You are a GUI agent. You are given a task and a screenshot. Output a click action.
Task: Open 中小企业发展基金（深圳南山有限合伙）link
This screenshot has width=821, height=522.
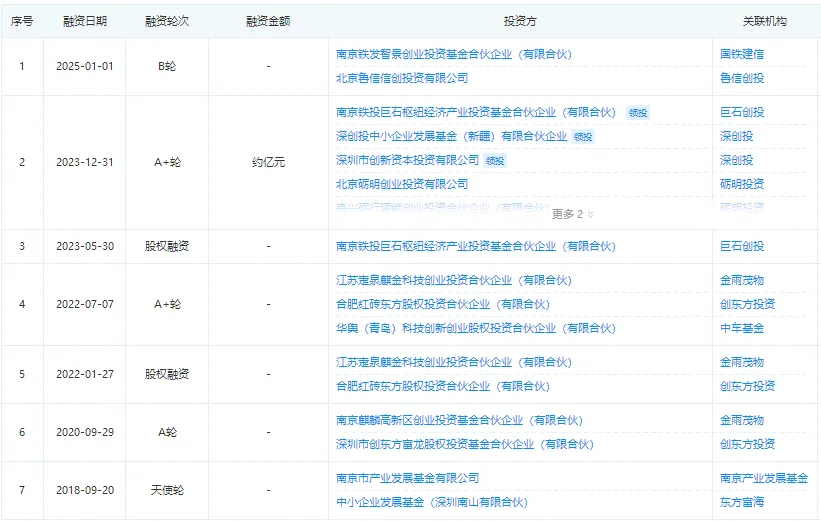[431, 502]
